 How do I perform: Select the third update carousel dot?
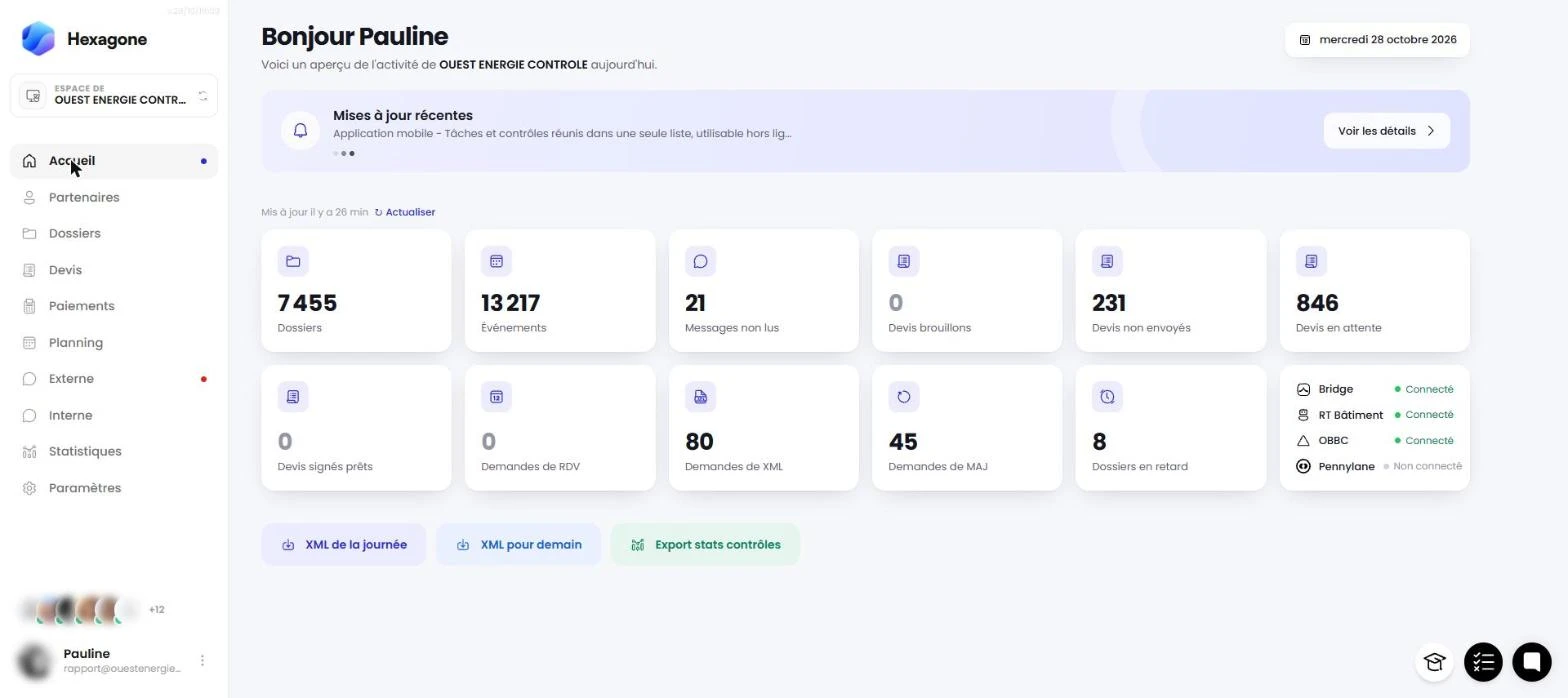pos(352,154)
